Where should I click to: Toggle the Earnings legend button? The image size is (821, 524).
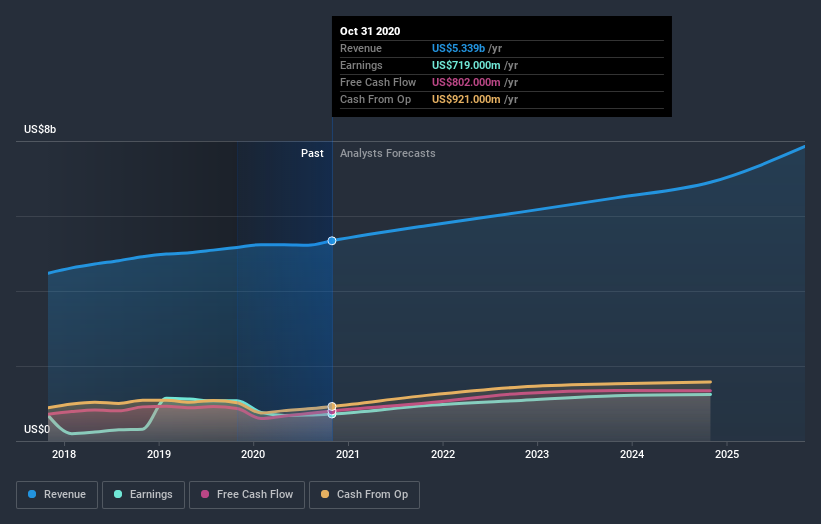coord(143,495)
